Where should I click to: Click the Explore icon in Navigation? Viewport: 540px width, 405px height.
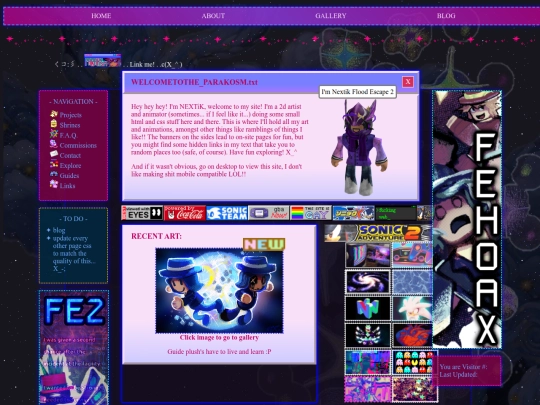click(54, 164)
